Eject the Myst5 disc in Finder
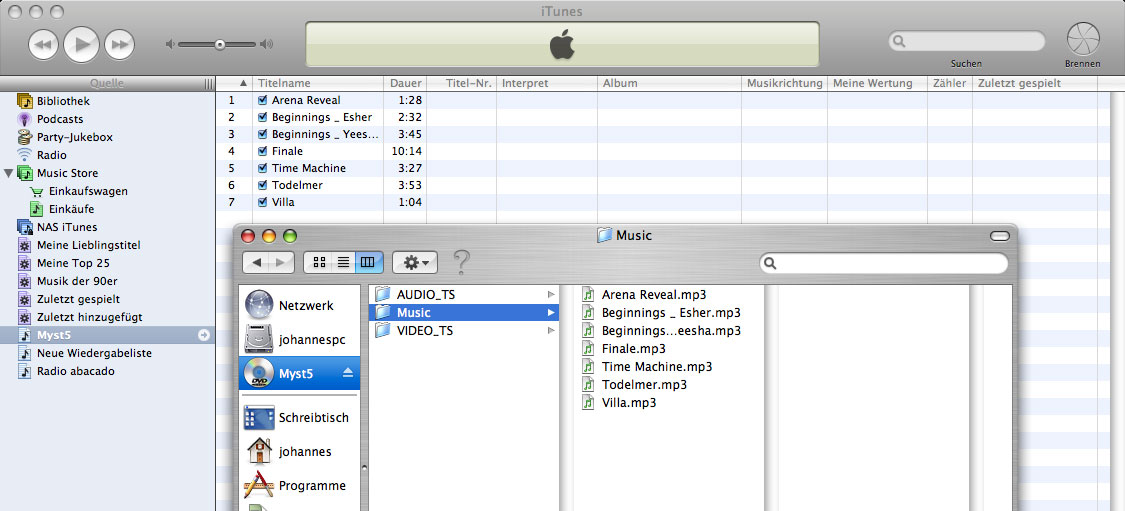This screenshot has height=511, width=1125. click(x=348, y=373)
